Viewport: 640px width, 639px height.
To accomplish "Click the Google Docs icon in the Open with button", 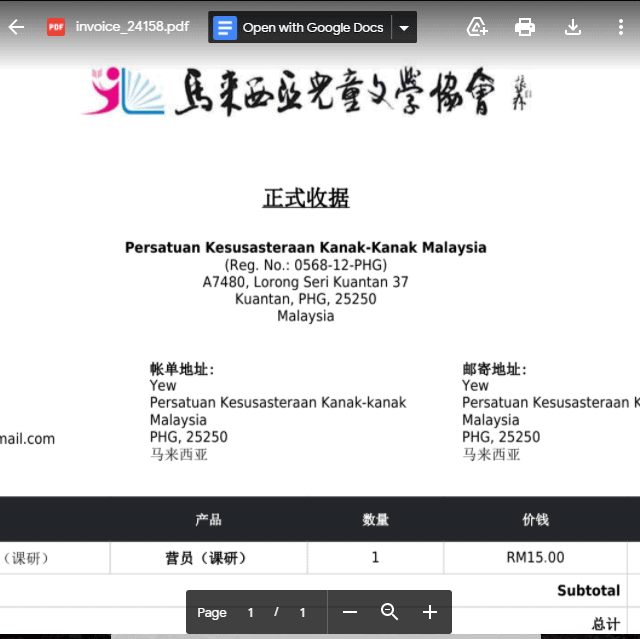I will [226, 28].
